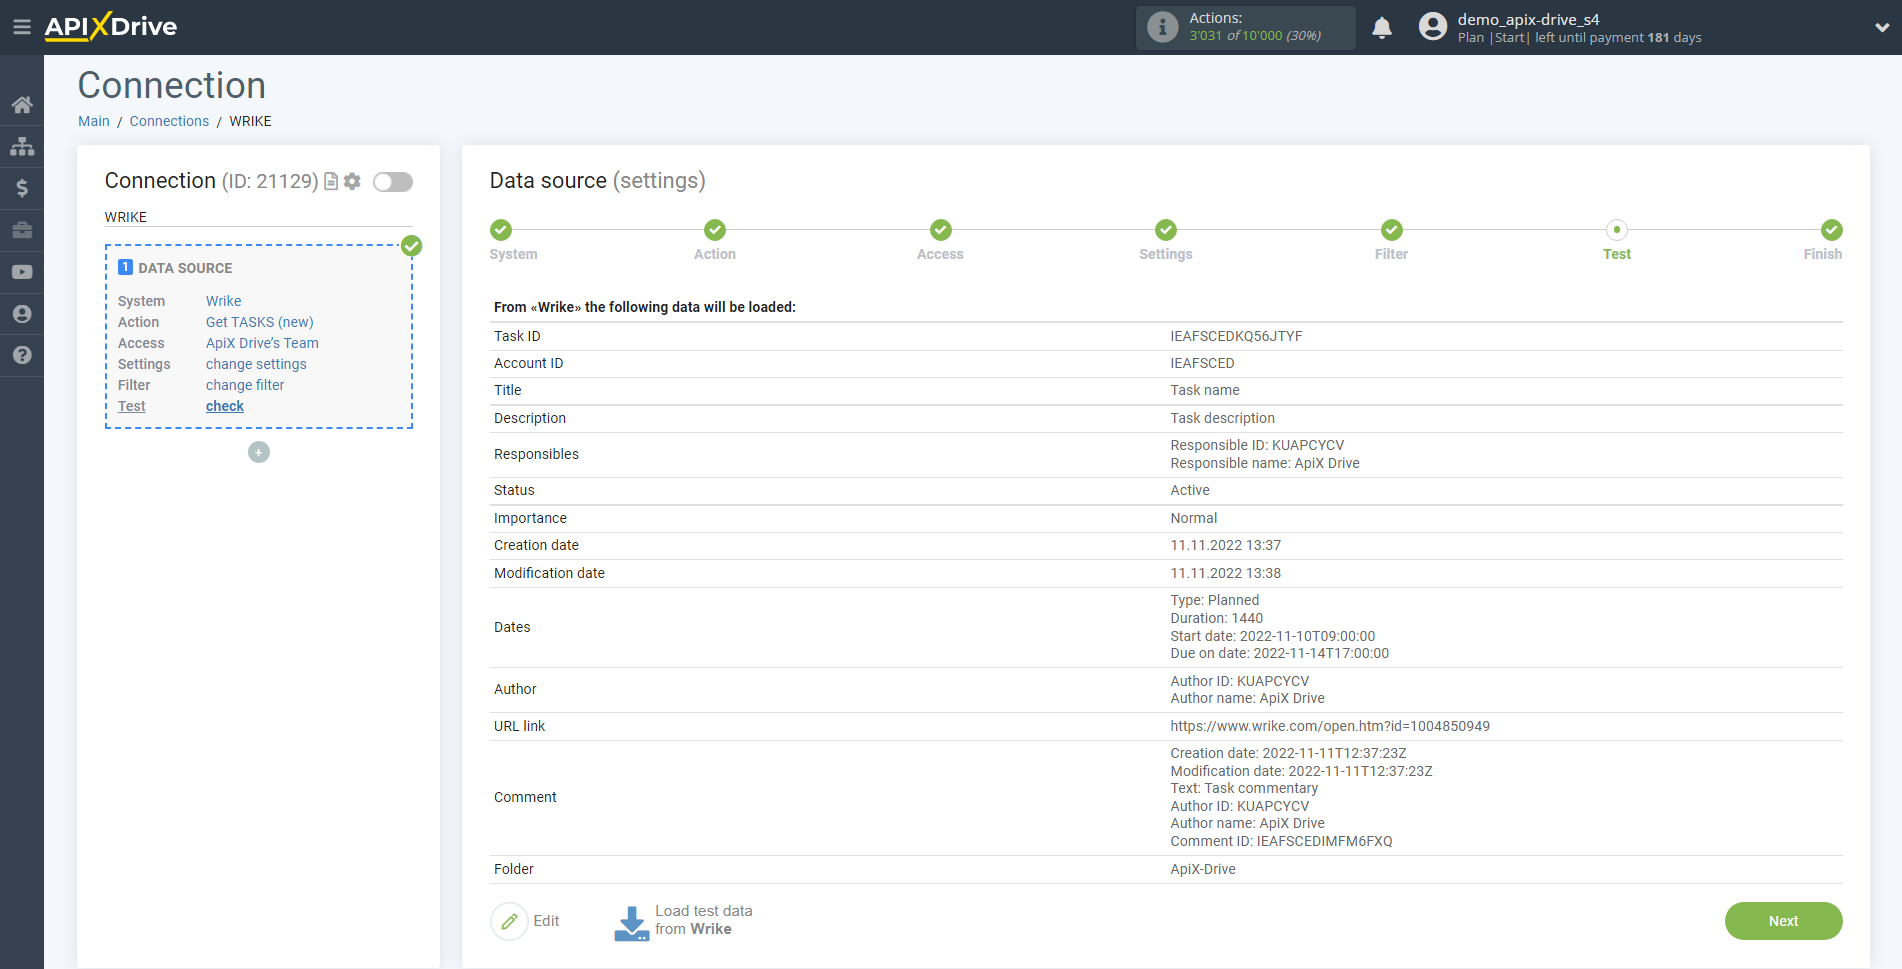Open the user profile sidebar icon
This screenshot has width=1902, height=969.
tap(22, 314)
